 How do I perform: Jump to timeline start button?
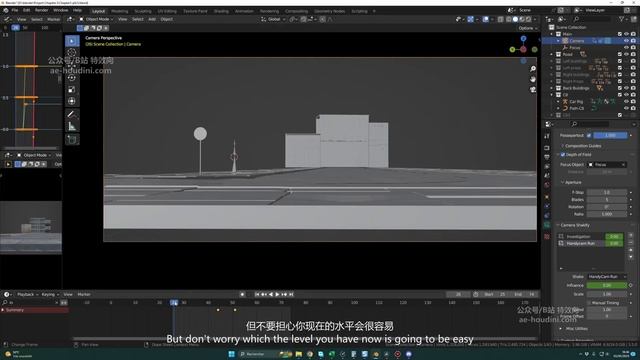click(x=257, y=294)
